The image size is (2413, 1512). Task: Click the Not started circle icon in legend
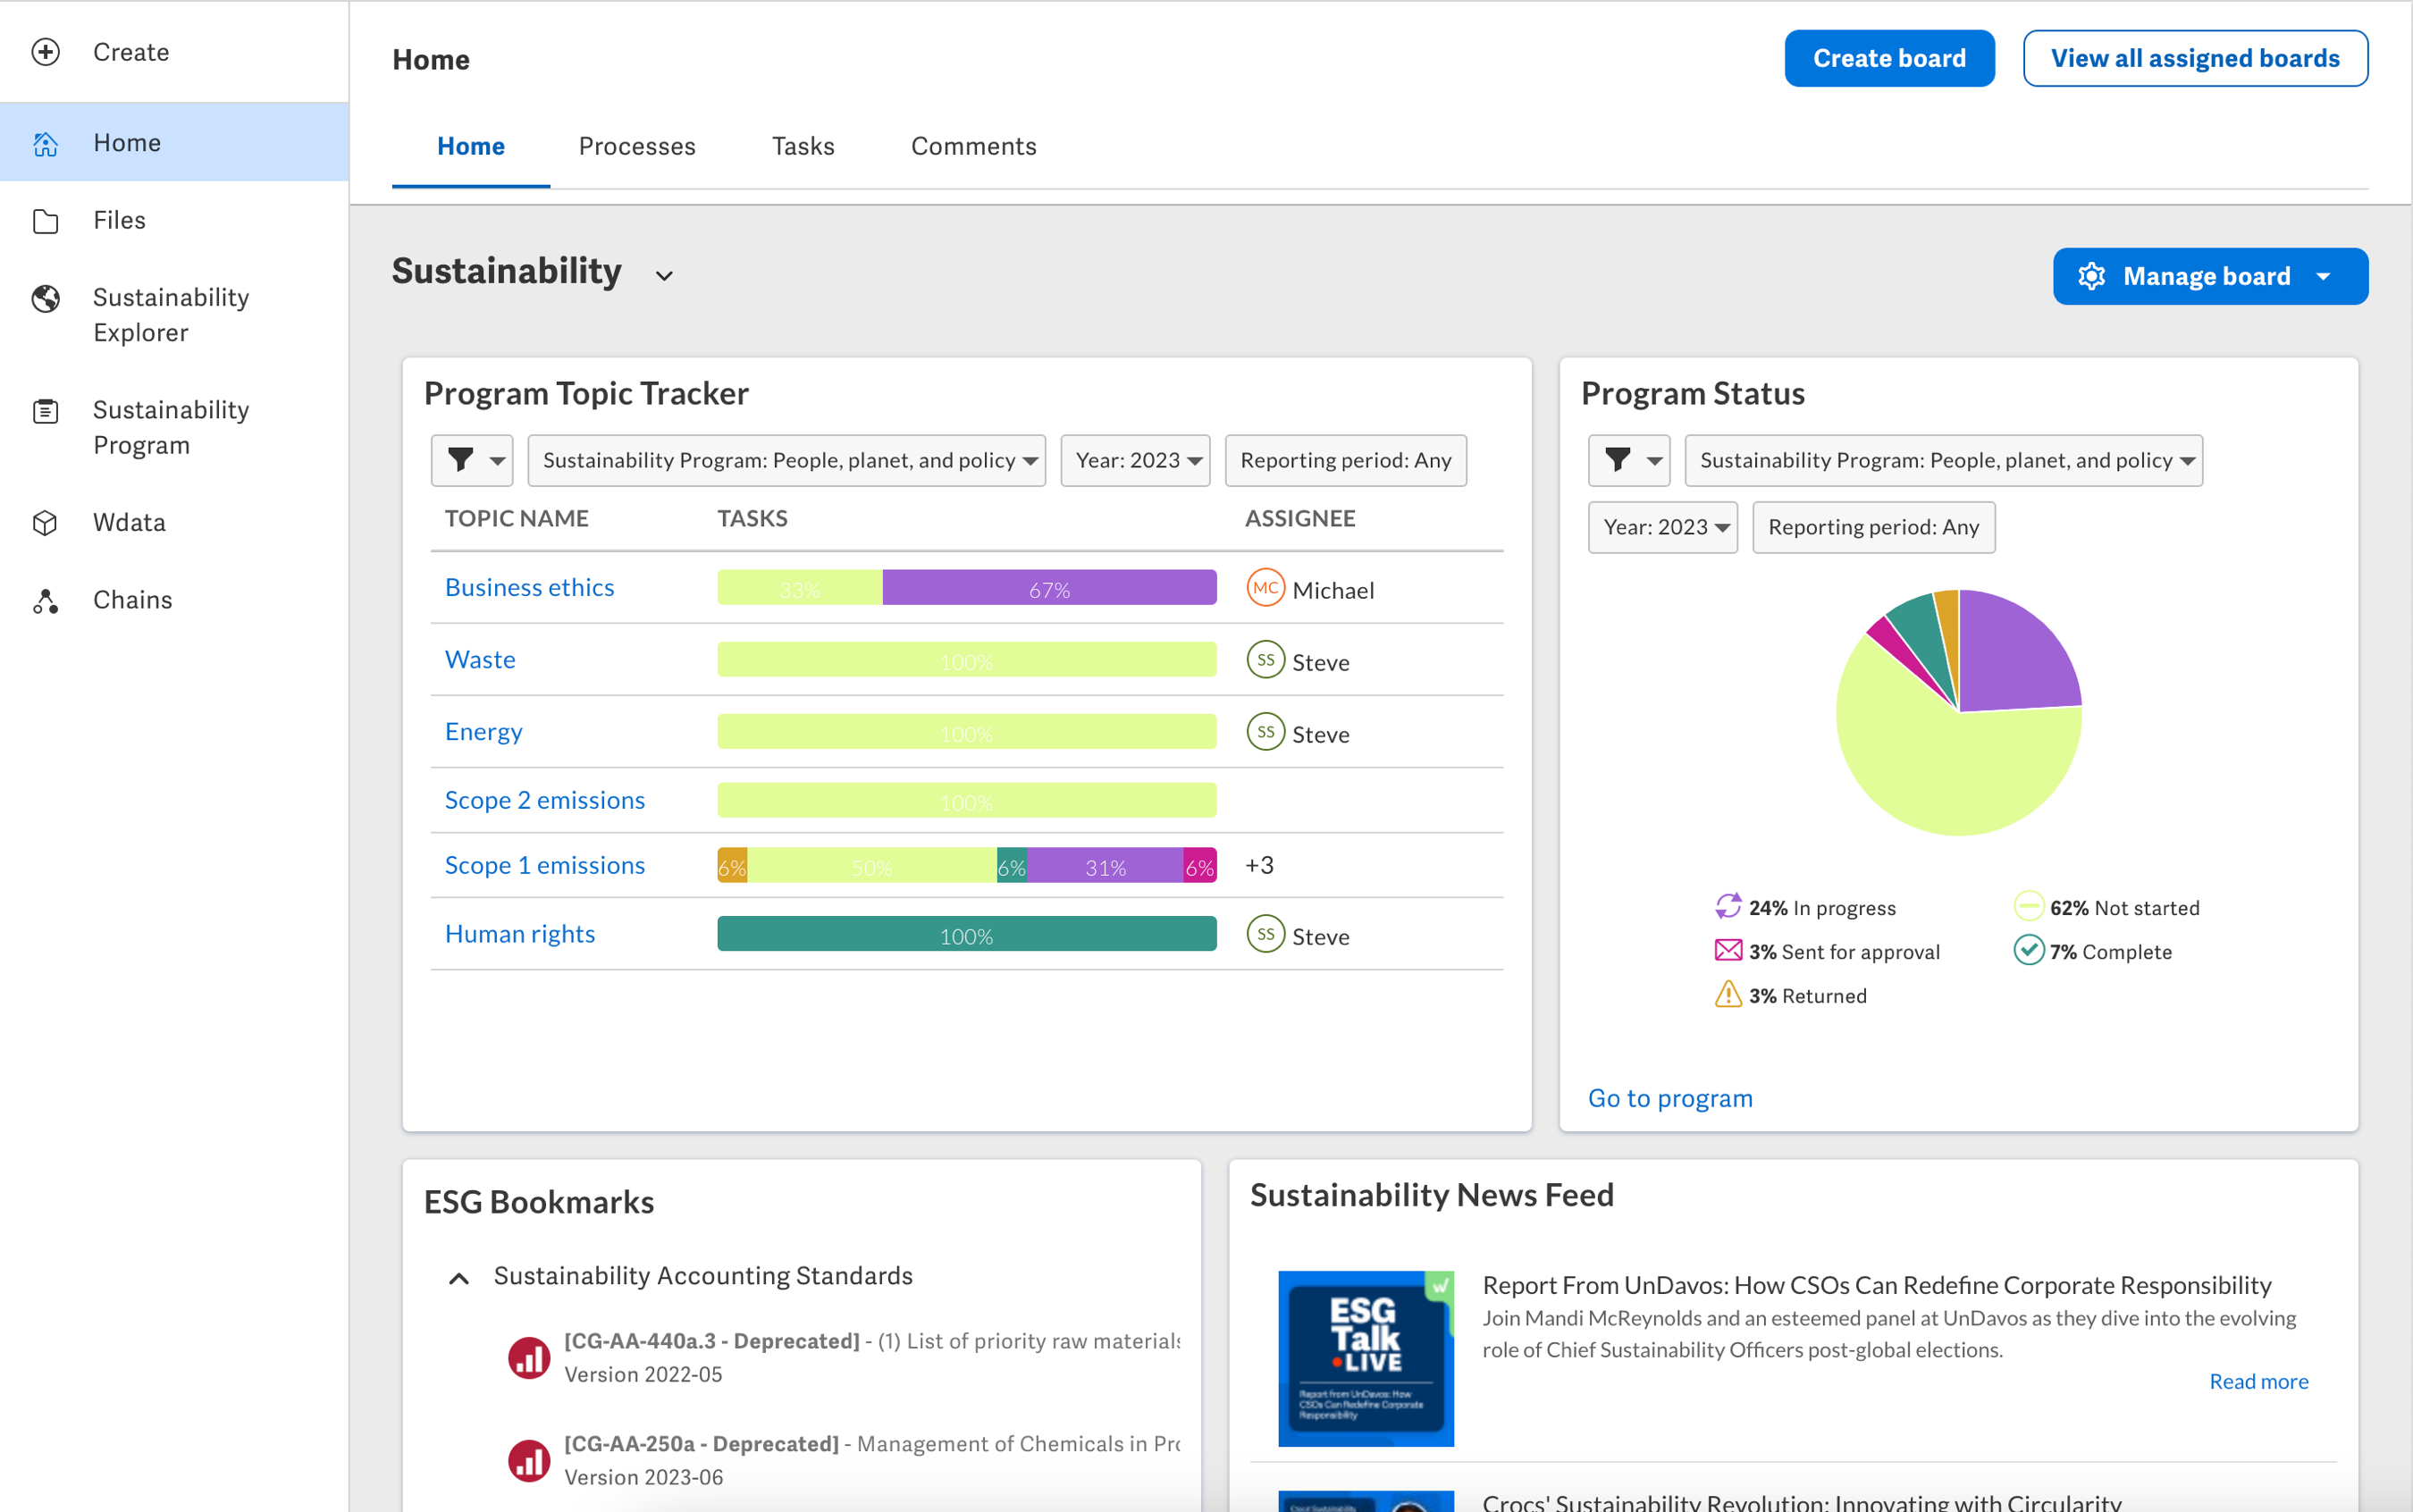point(2027,906)
